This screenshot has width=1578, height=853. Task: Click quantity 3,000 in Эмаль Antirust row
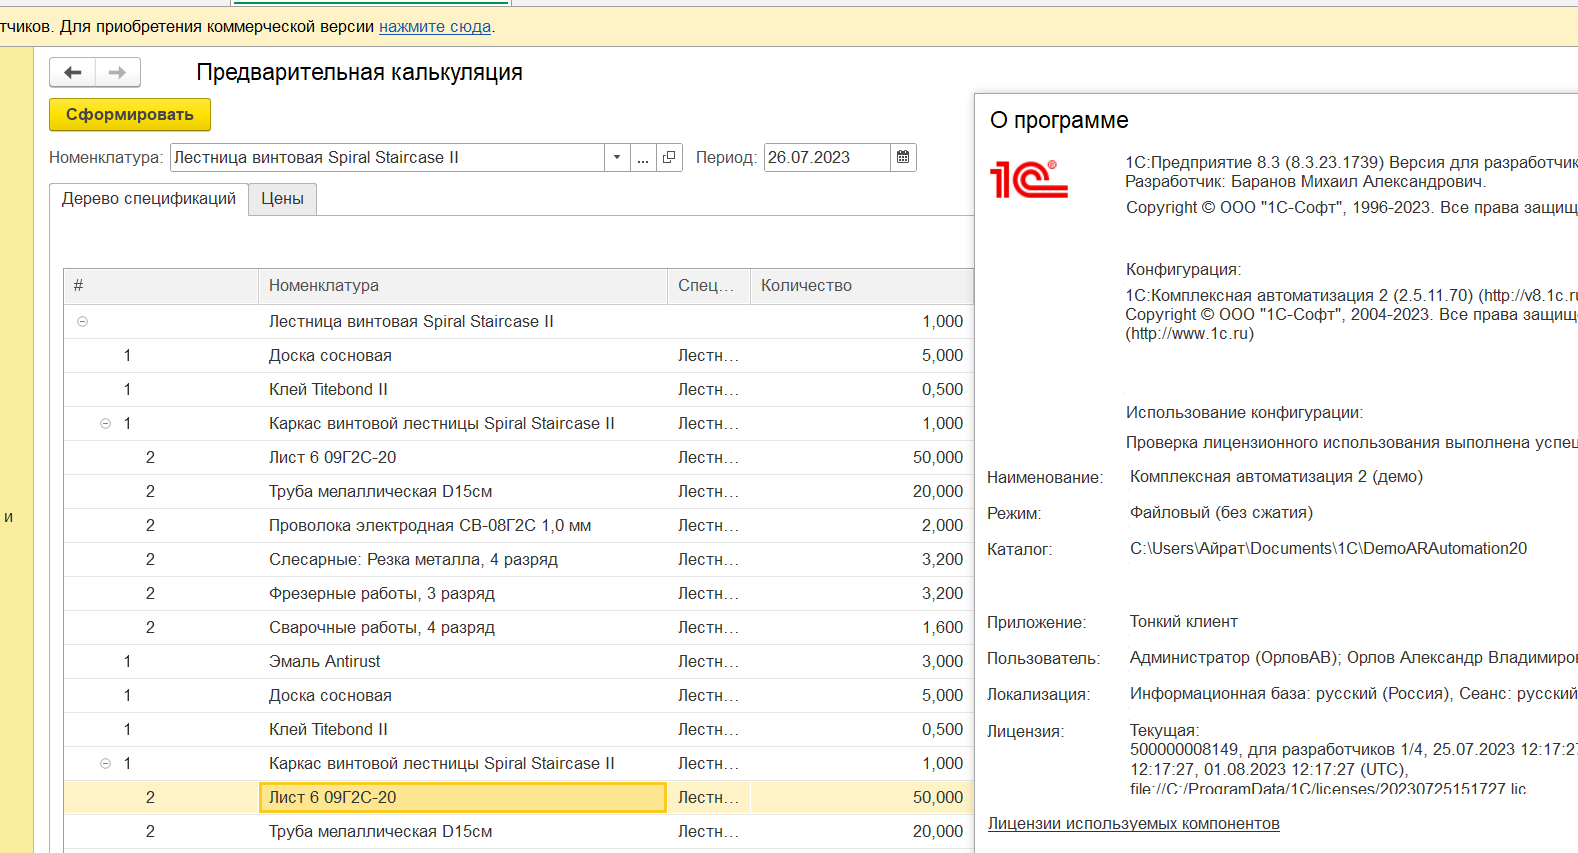pos(942,661)
